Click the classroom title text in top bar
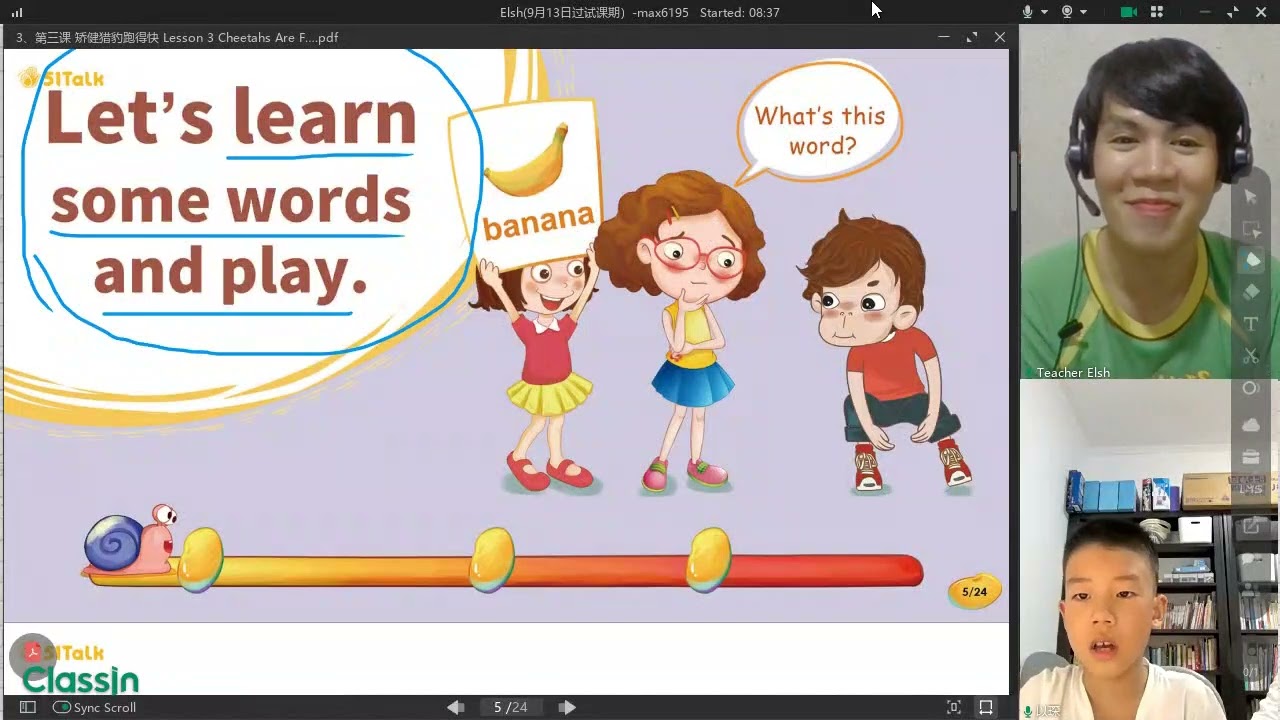This screenshot has width=1280, height=720. 594,12
